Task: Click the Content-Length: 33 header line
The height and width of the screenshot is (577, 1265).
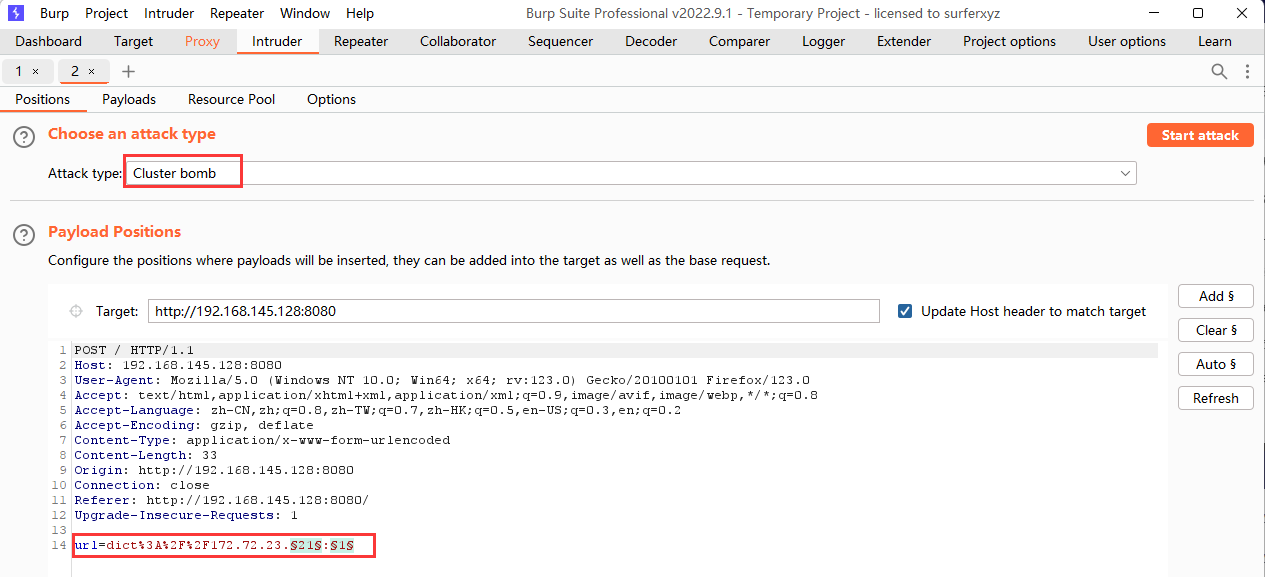Action: pyautogui.click(x=146, y=455)
